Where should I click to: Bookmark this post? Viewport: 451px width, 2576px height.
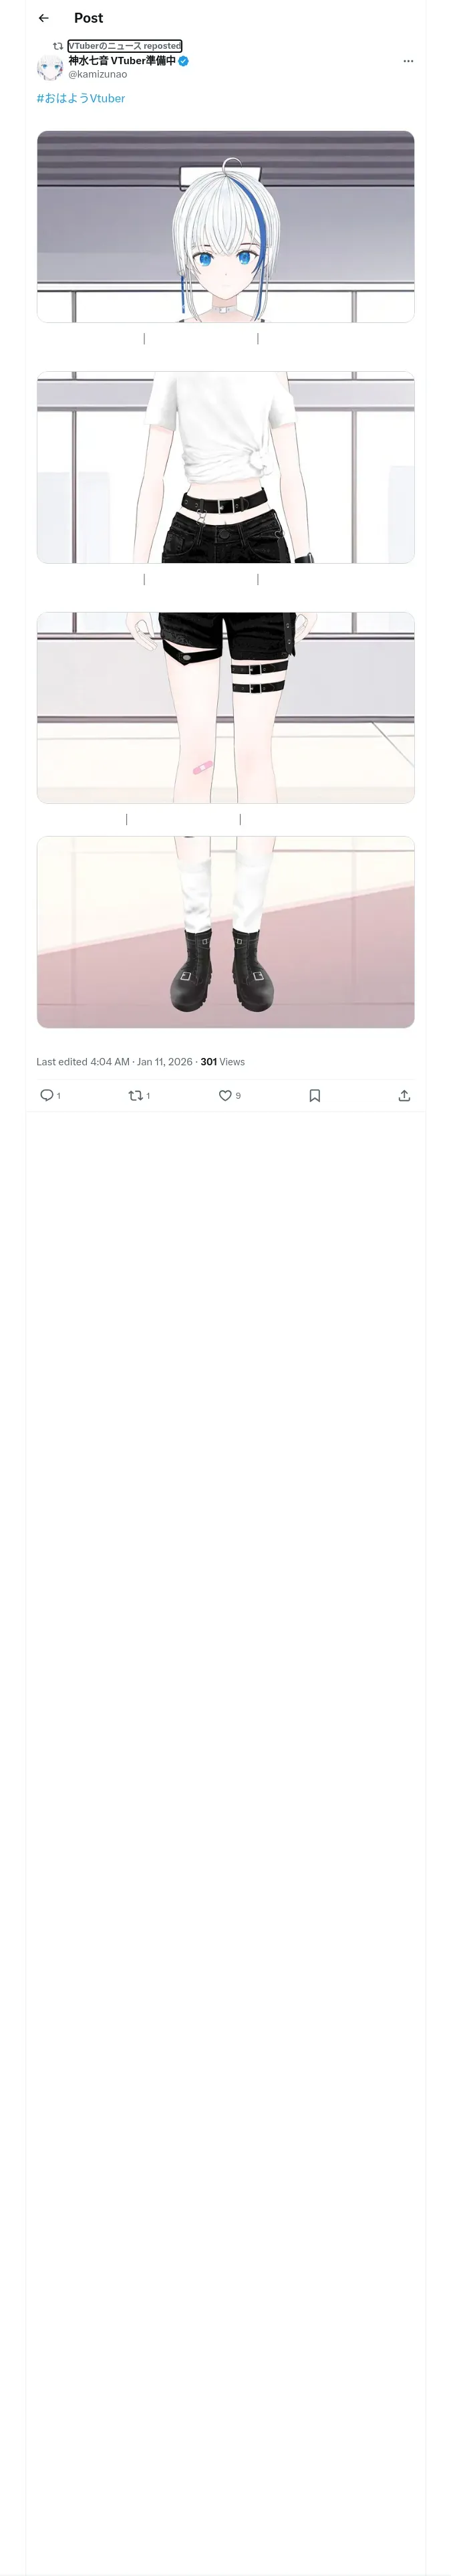click(314, 1095)
